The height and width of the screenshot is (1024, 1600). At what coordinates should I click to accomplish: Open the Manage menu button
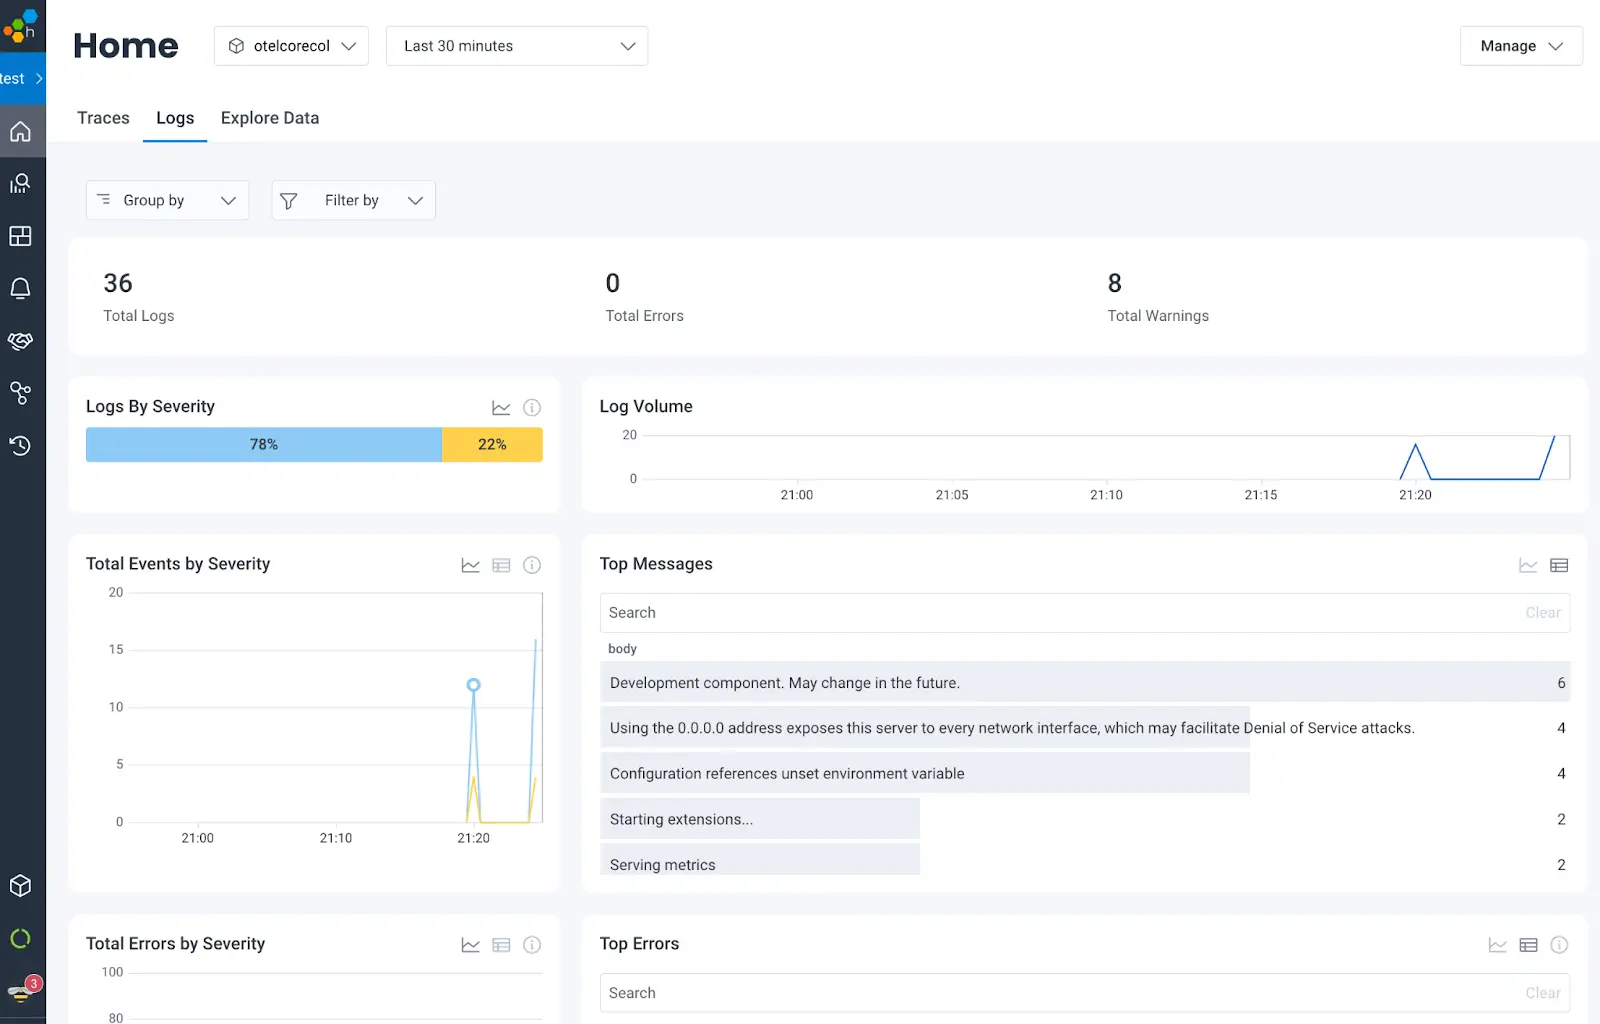click(x=1520, y=46)
